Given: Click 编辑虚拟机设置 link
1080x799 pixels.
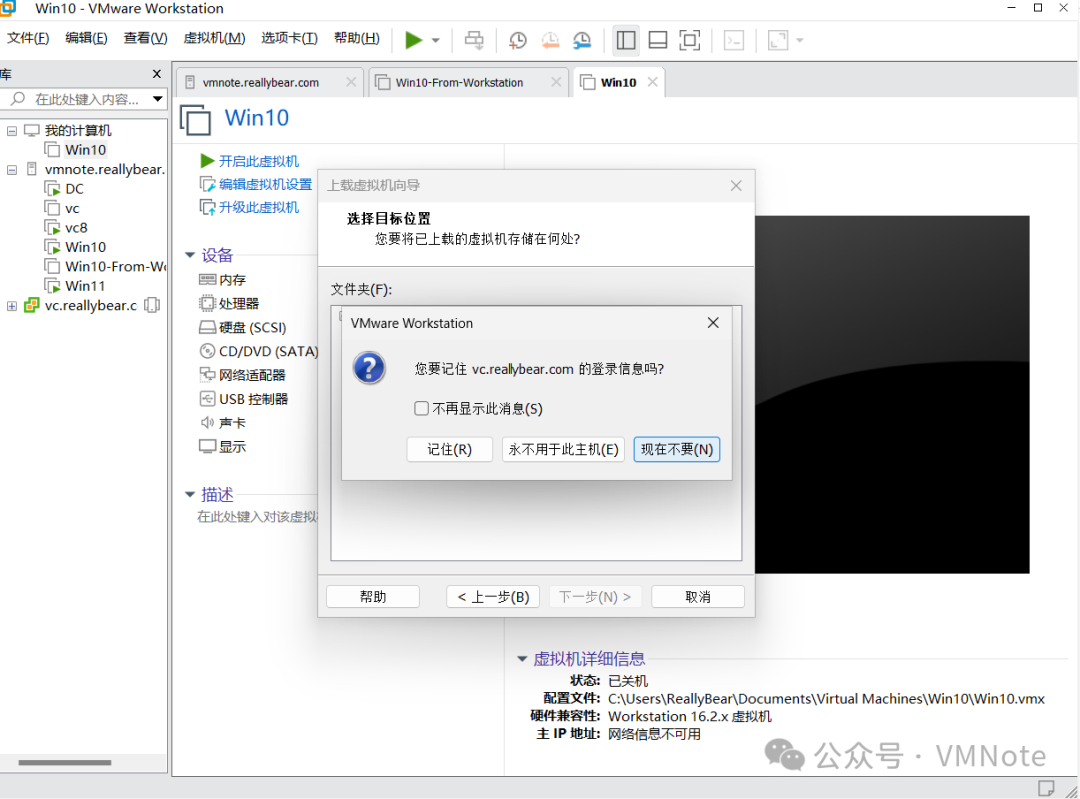Looking at the screenshot, I should click(265, 184).
